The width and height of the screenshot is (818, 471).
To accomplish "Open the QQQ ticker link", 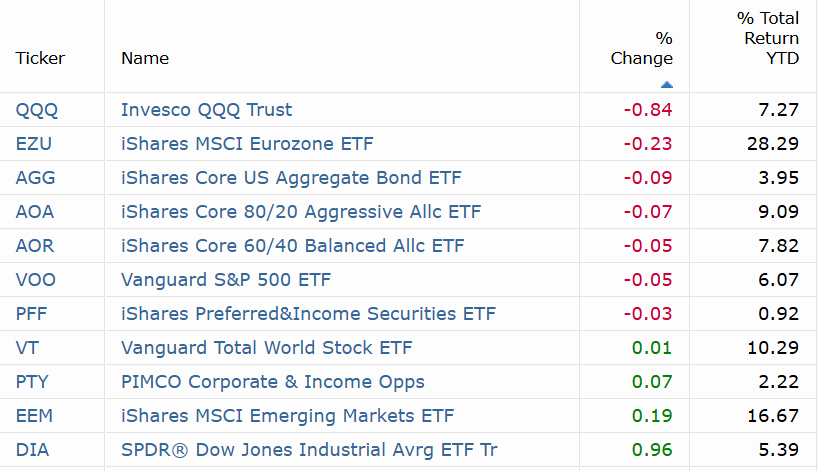I will point(37,110).
